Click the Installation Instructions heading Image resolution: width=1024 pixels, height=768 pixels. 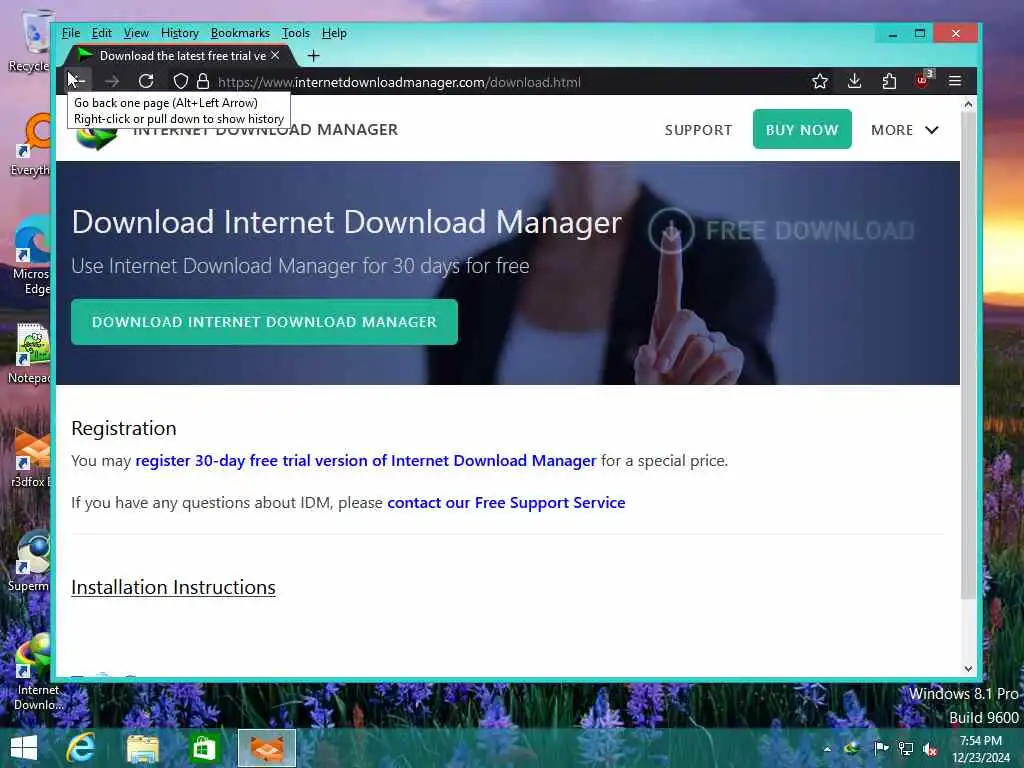coord(173,587)
